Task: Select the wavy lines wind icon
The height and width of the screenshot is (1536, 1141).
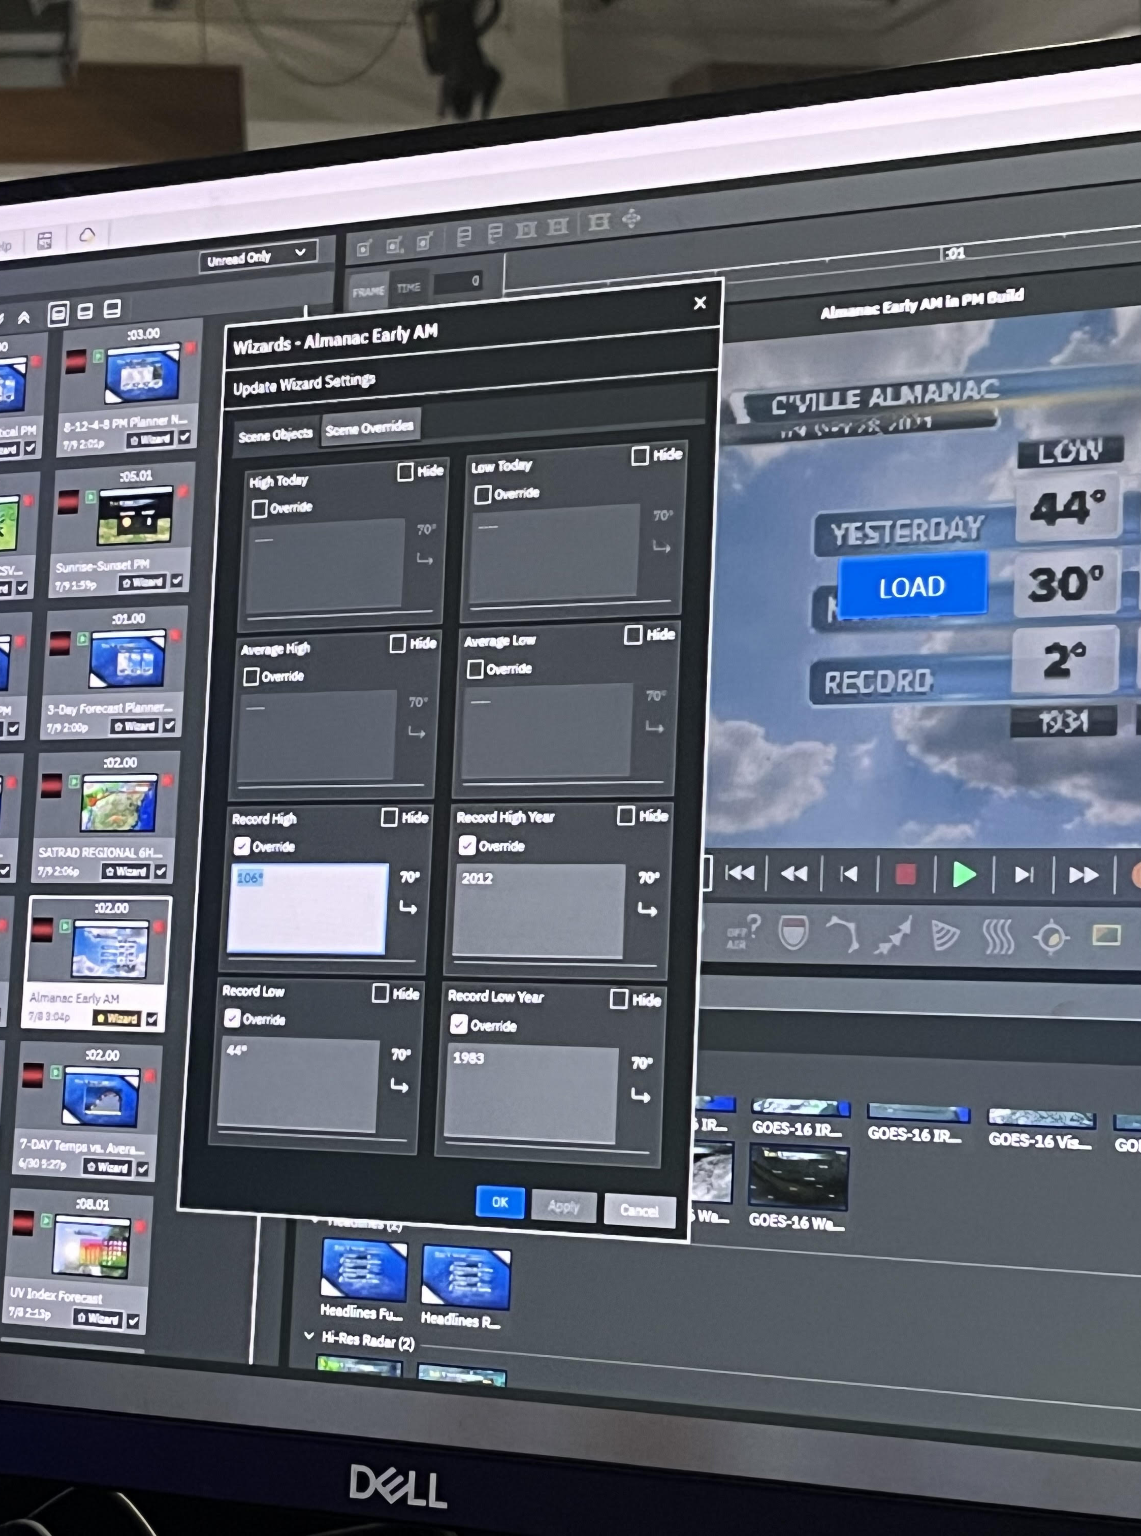Action: coord(997,937)
